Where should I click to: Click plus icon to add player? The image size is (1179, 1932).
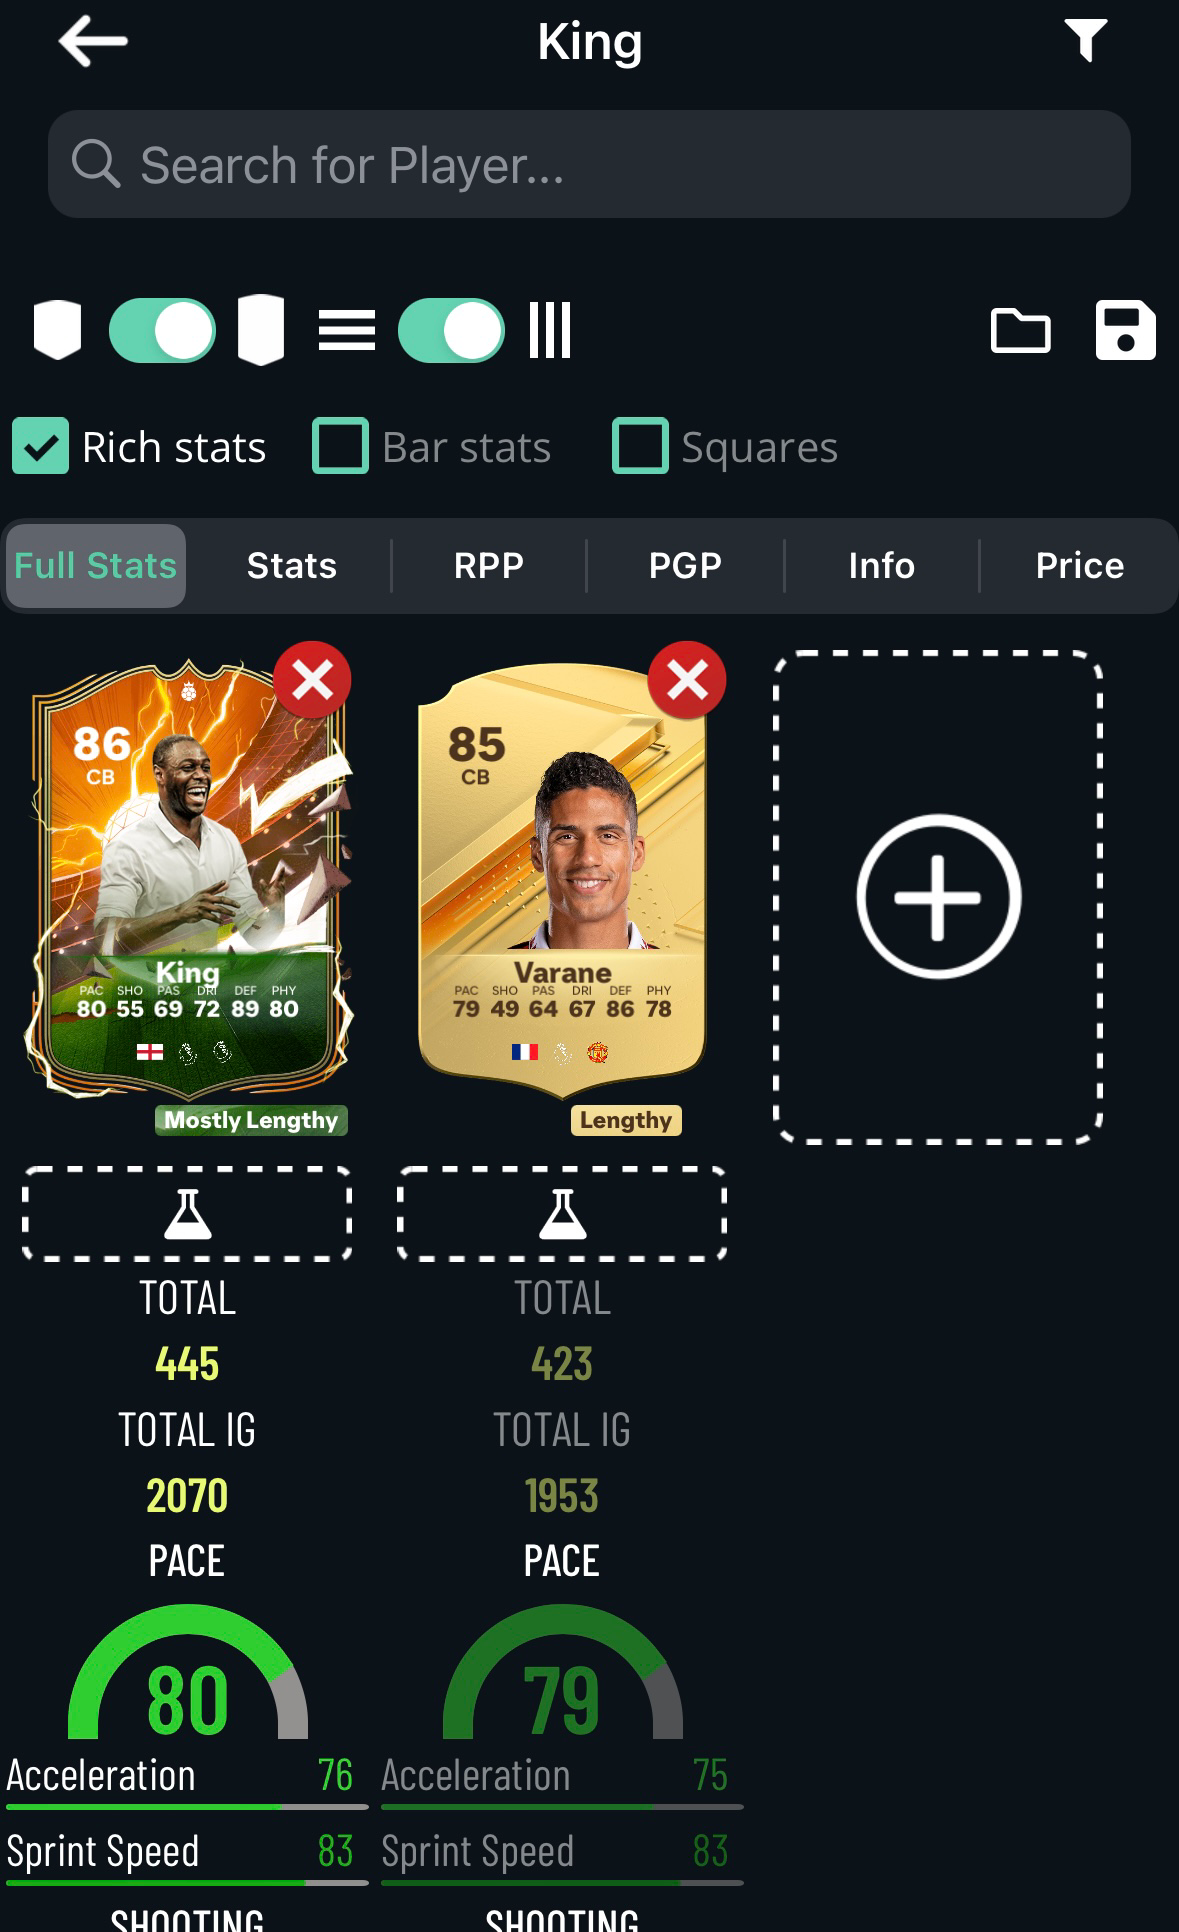click(938, 896)
